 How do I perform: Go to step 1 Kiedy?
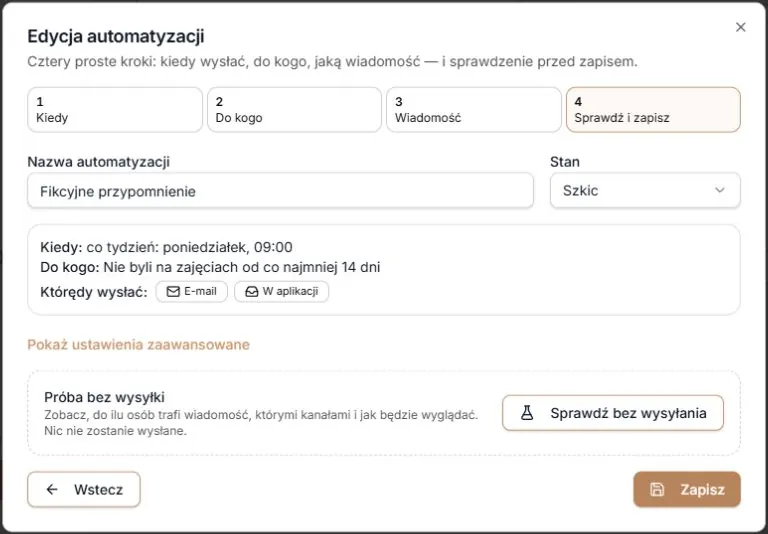coord(115,110)
